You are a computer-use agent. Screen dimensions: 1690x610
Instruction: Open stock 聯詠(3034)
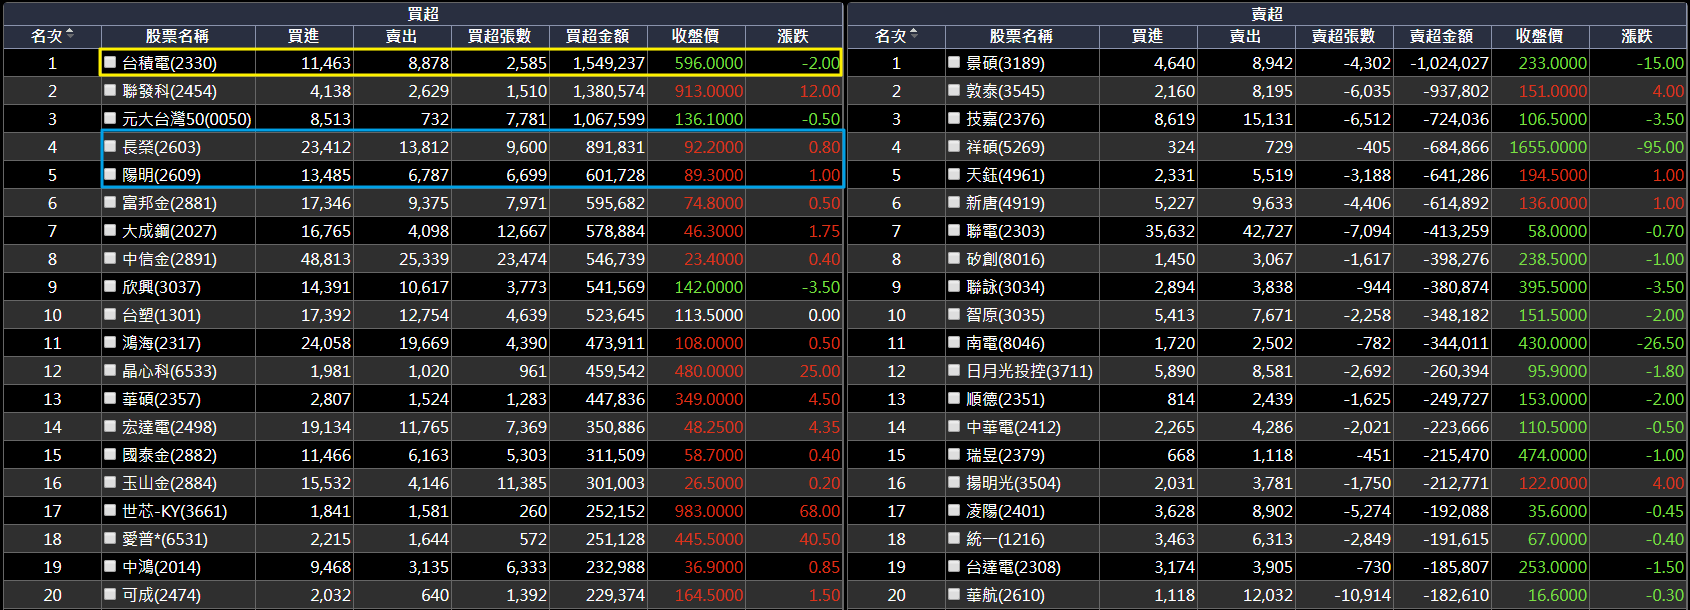[x=1005, y=287]
